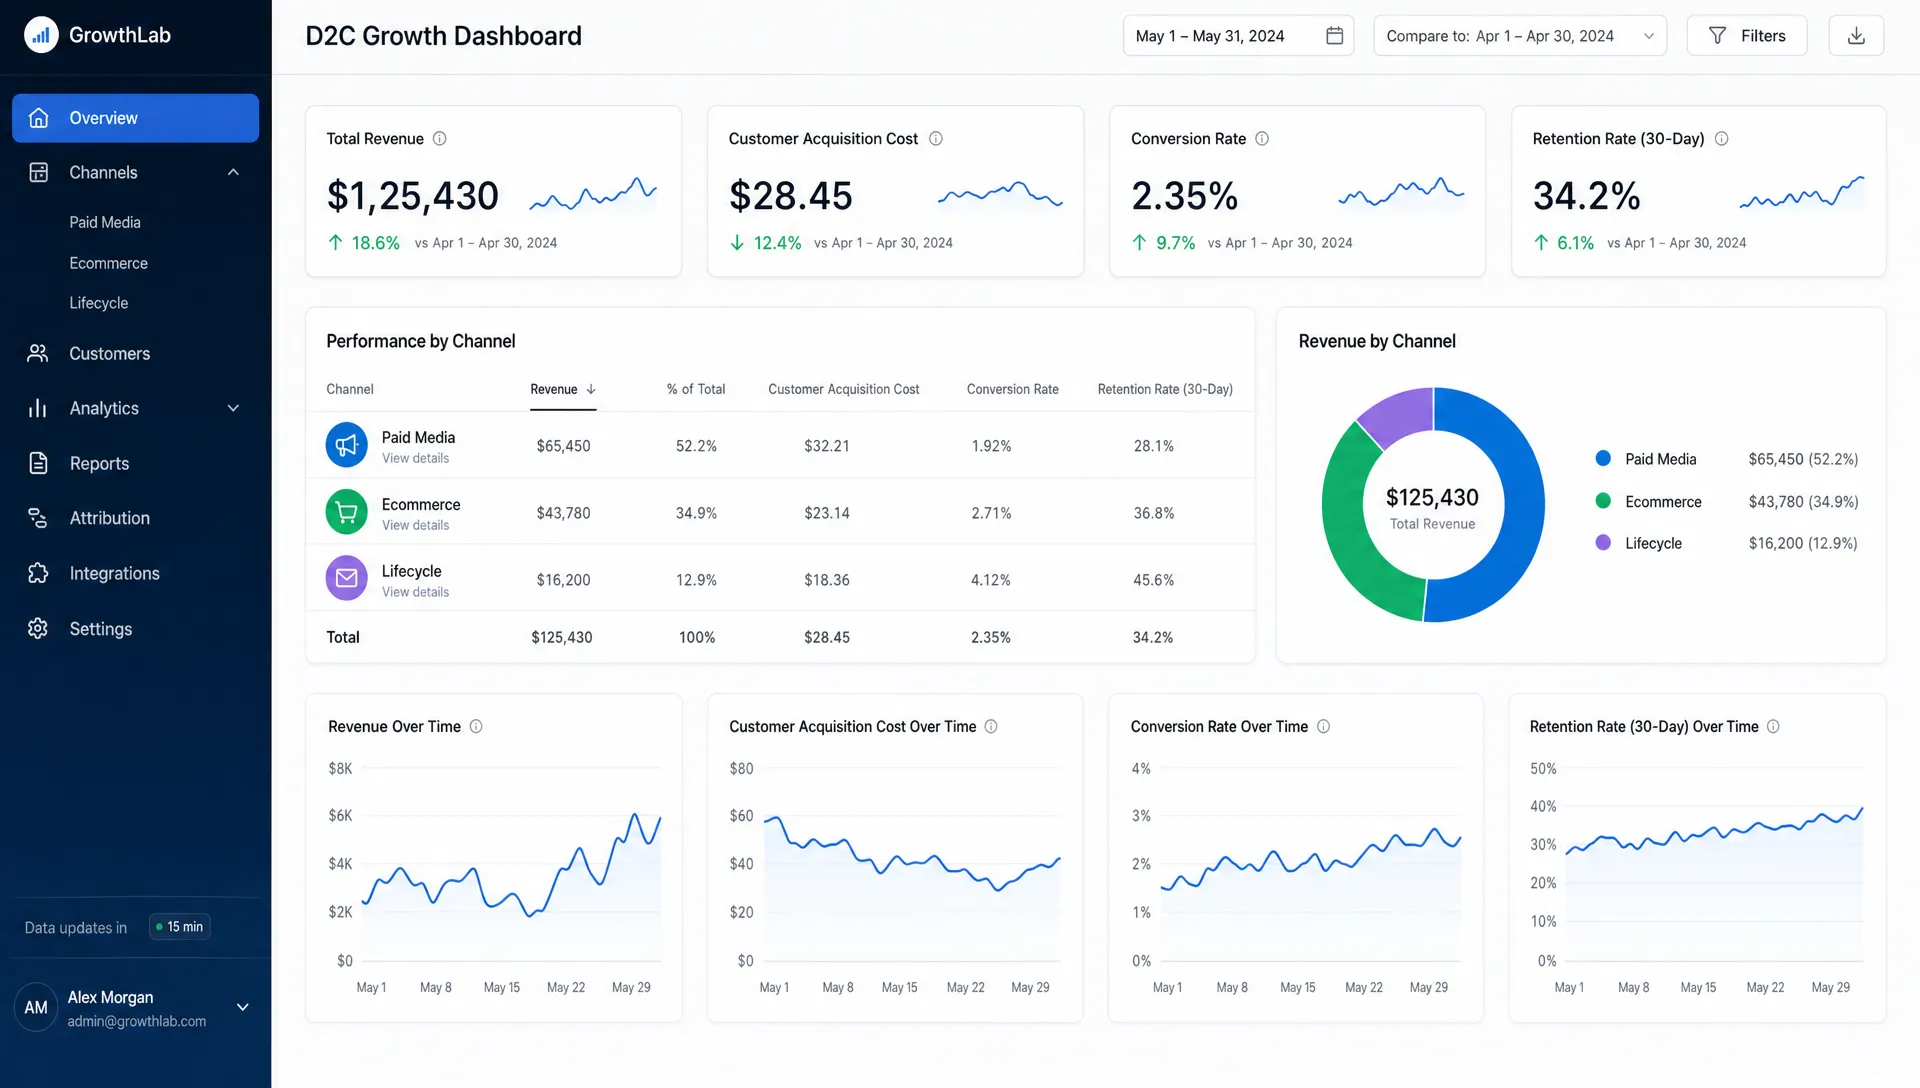1920x1088 pixels.
Task: Click info icon beside Revenue Over Time
Action: pos(476,727)
